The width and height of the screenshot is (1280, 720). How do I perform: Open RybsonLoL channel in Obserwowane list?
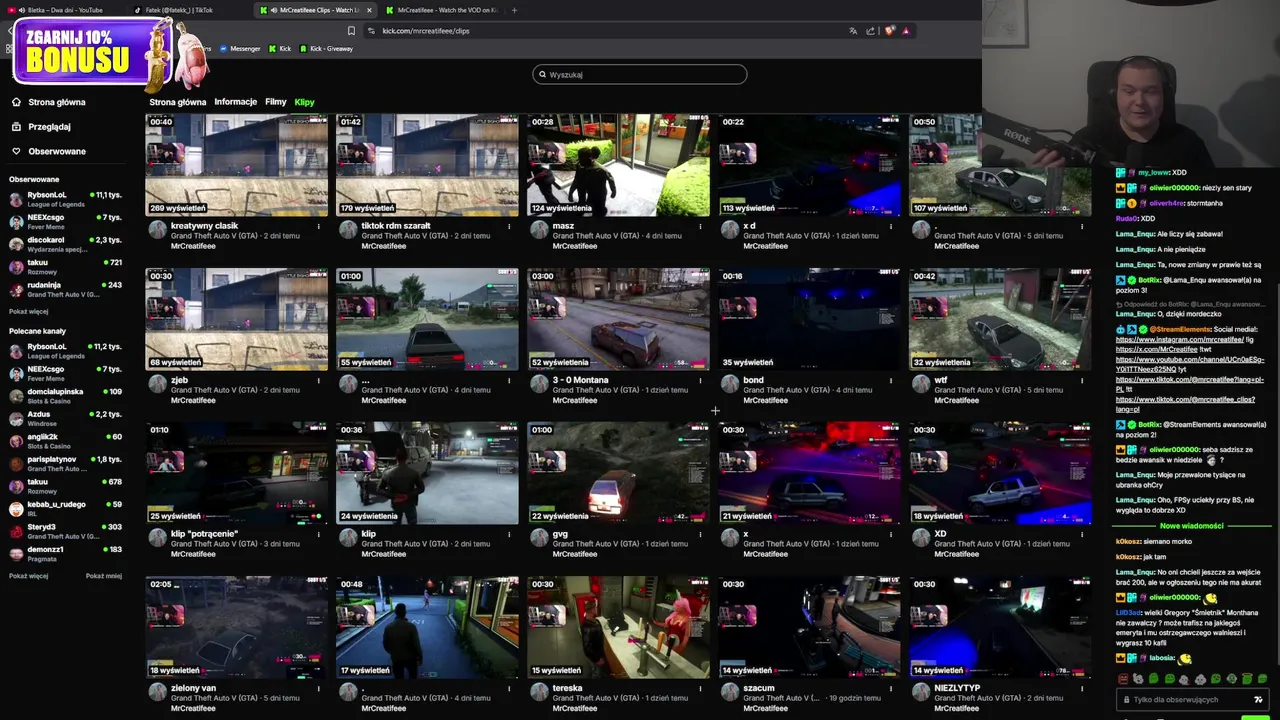[x=65, y=199]
